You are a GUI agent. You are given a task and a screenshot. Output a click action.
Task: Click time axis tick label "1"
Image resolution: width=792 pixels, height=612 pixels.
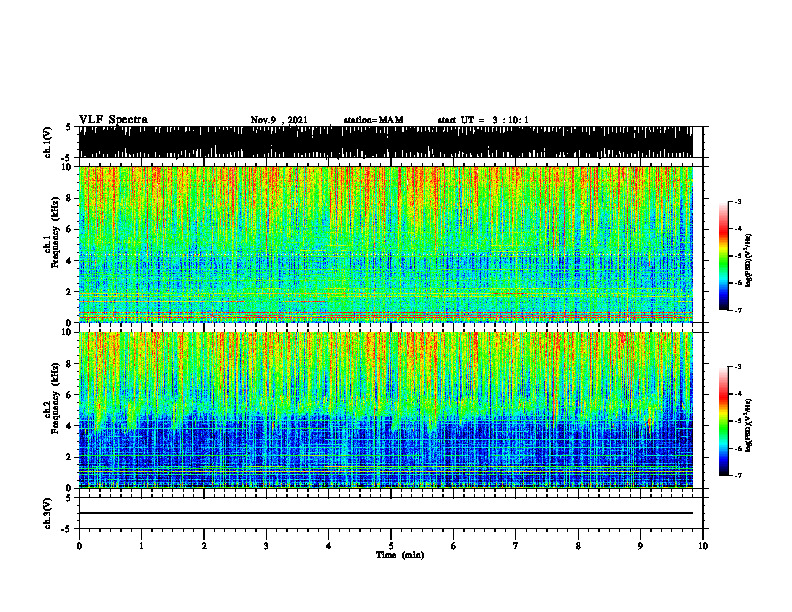click(x=141, y=546)
